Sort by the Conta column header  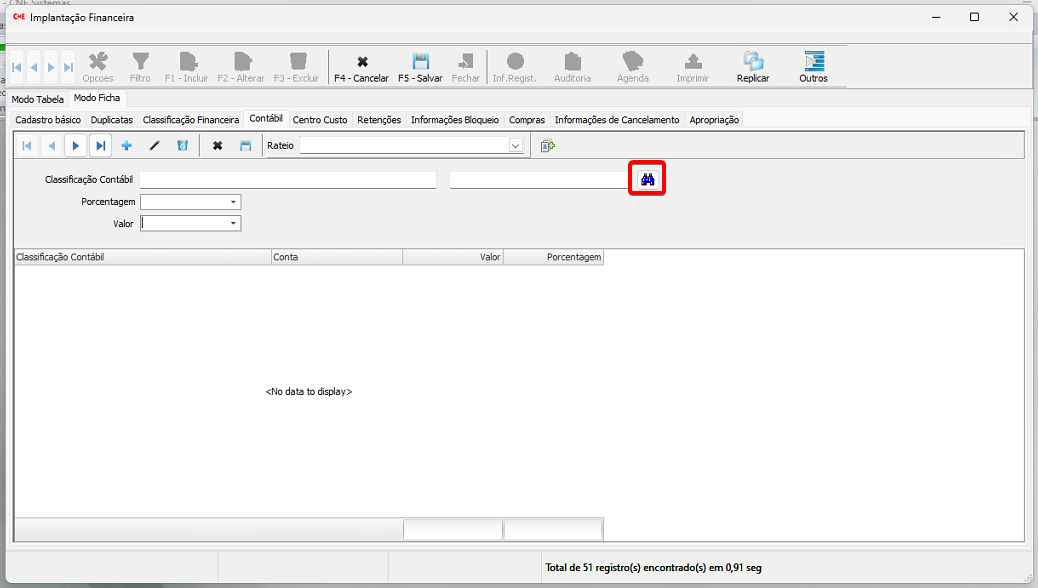336,257
